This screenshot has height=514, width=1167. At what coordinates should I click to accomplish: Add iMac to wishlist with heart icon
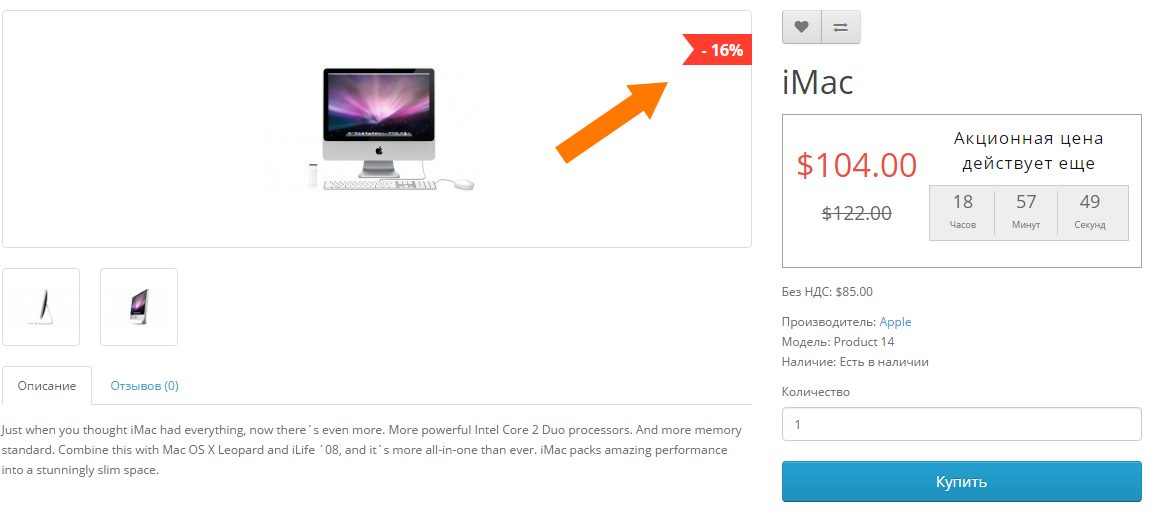pyautogui.click(x=802, y=27)
